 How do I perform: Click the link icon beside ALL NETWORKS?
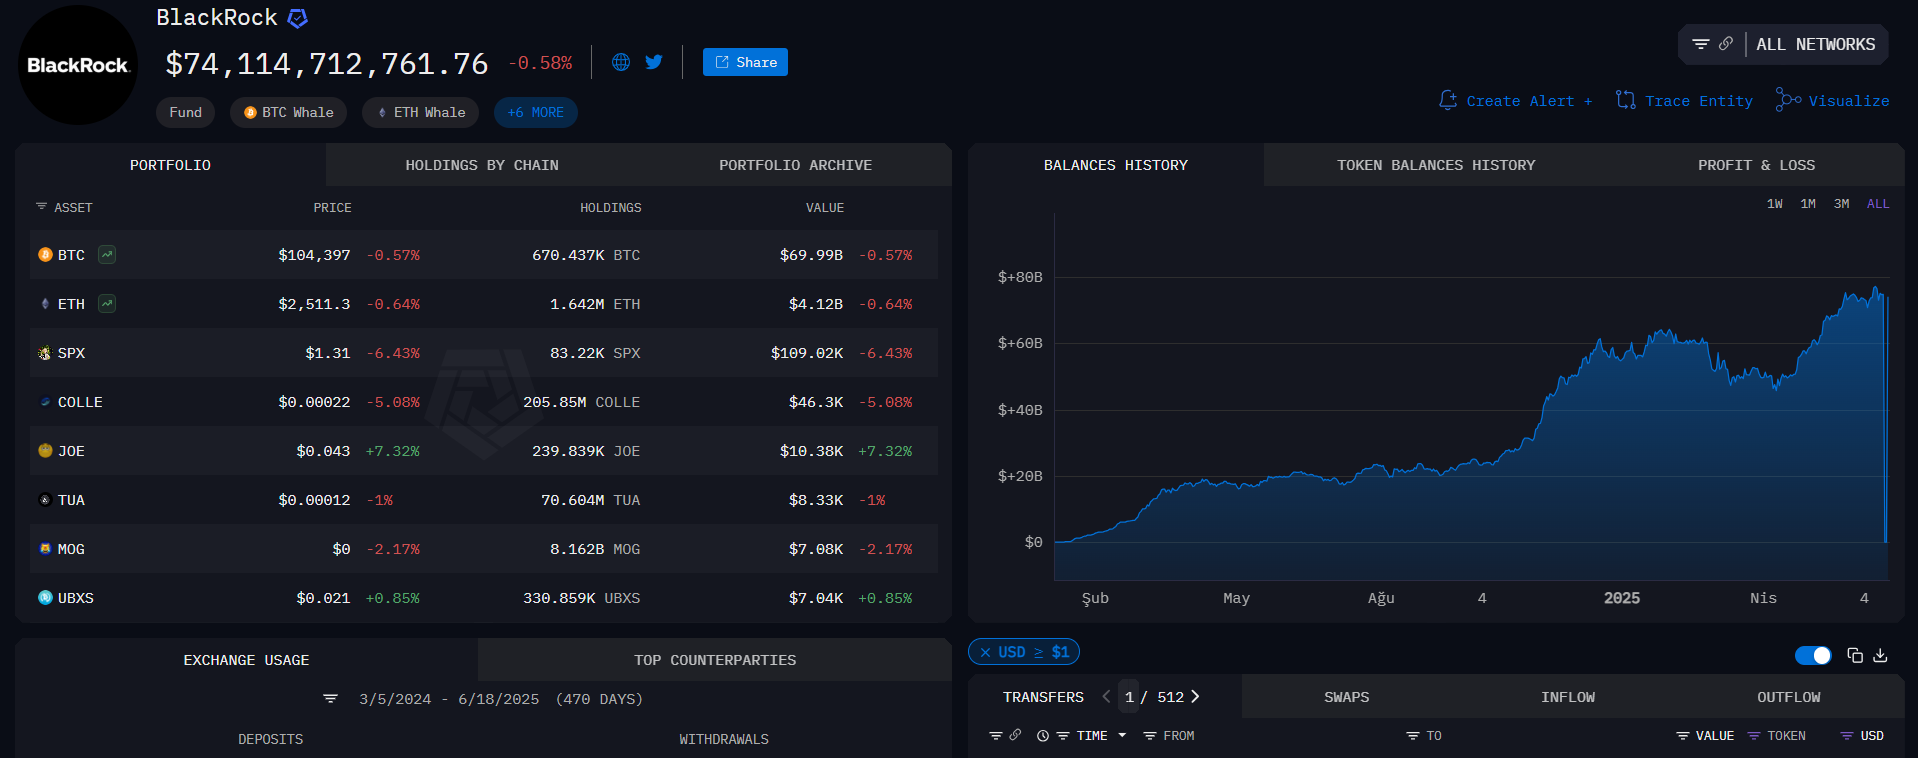click(1726, 44)
